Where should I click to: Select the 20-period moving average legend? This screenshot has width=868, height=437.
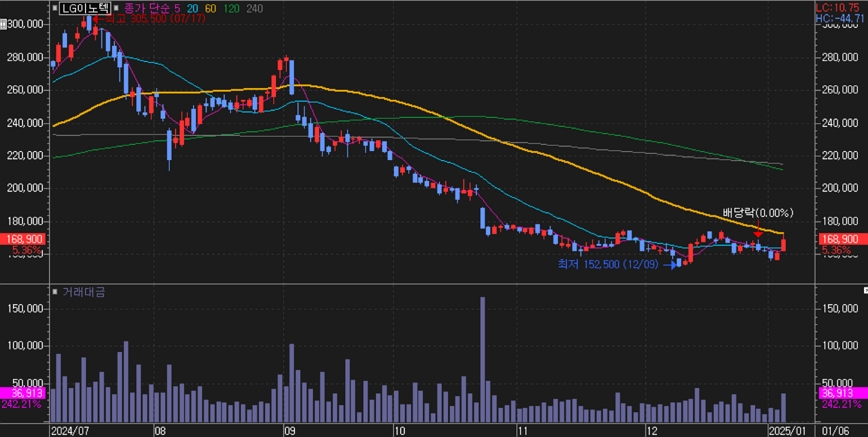(193, 8)
